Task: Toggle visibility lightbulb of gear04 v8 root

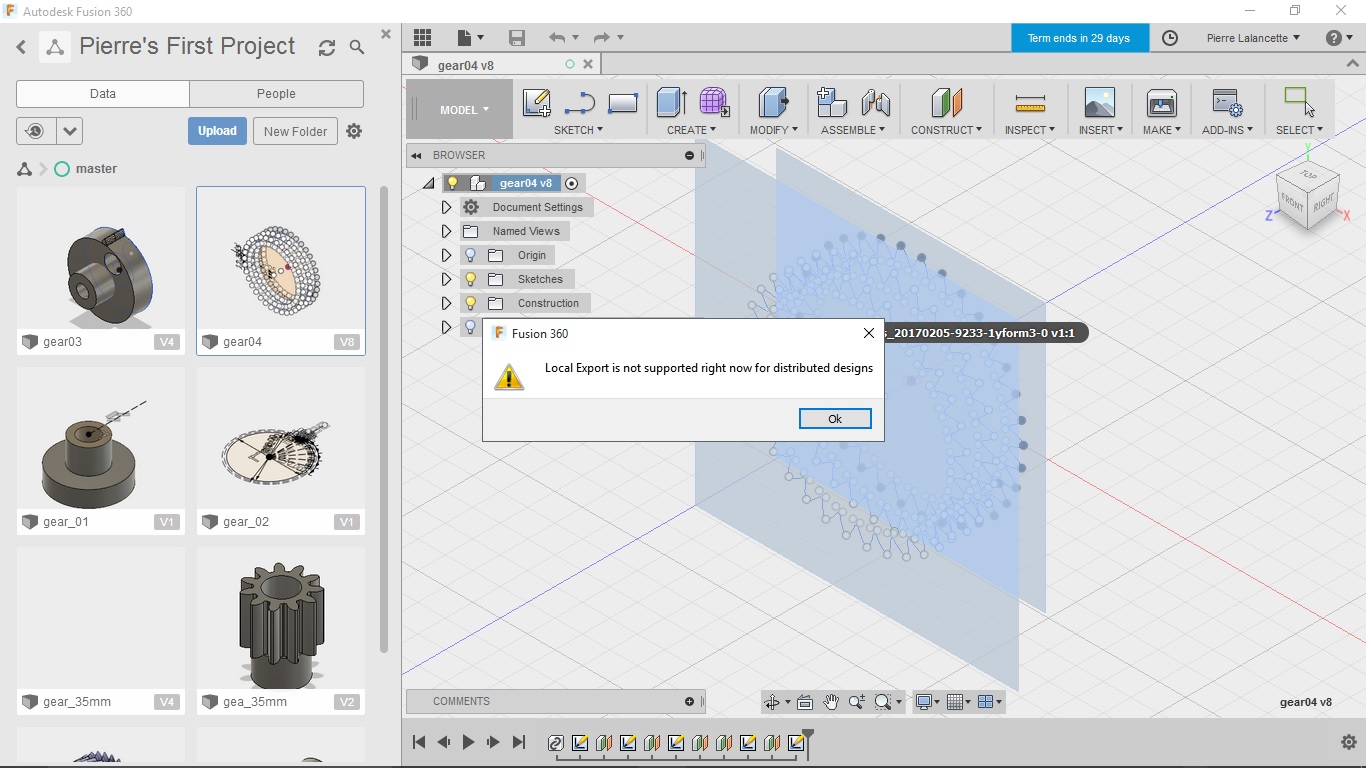Action: click(453, 183)
